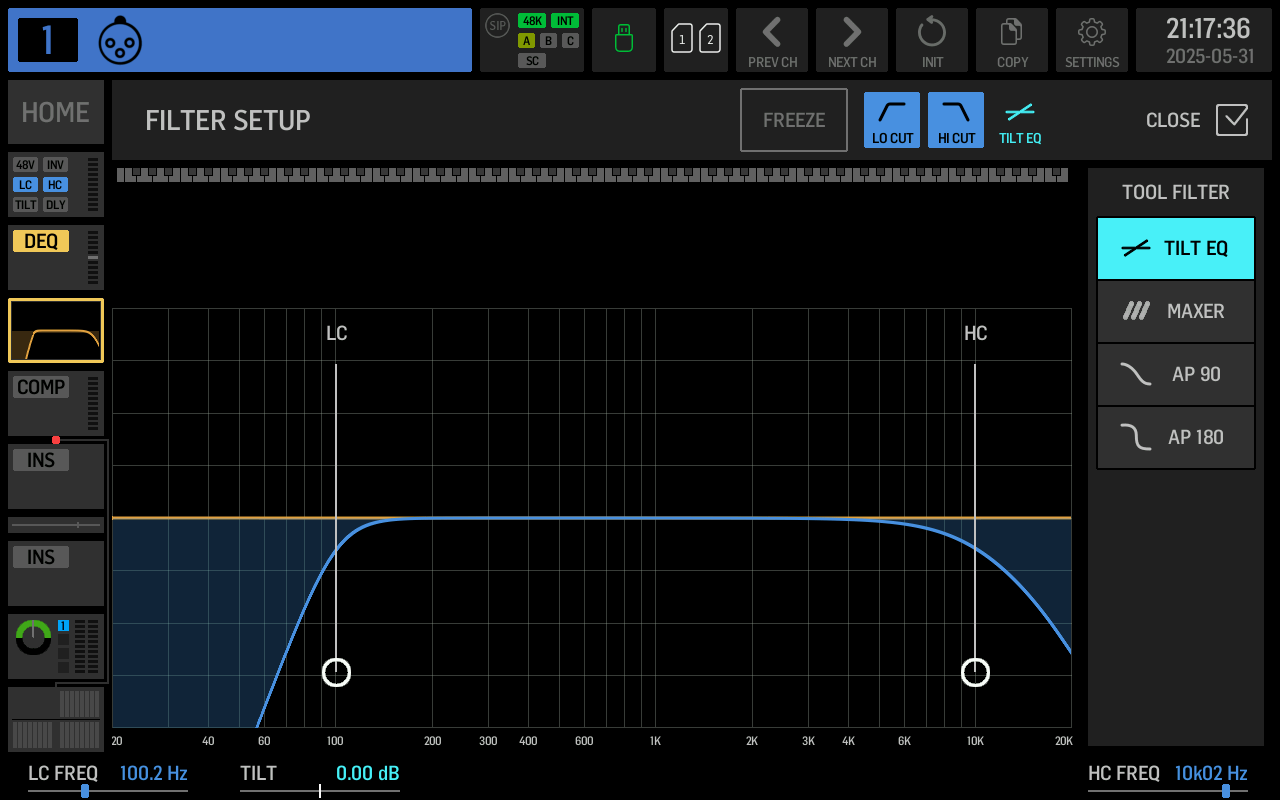Select the AP 180 allpass filter
Image resolution: width=1280 pixels, height=800 pixels.
pyautogui.click(x=1175, y=437)
